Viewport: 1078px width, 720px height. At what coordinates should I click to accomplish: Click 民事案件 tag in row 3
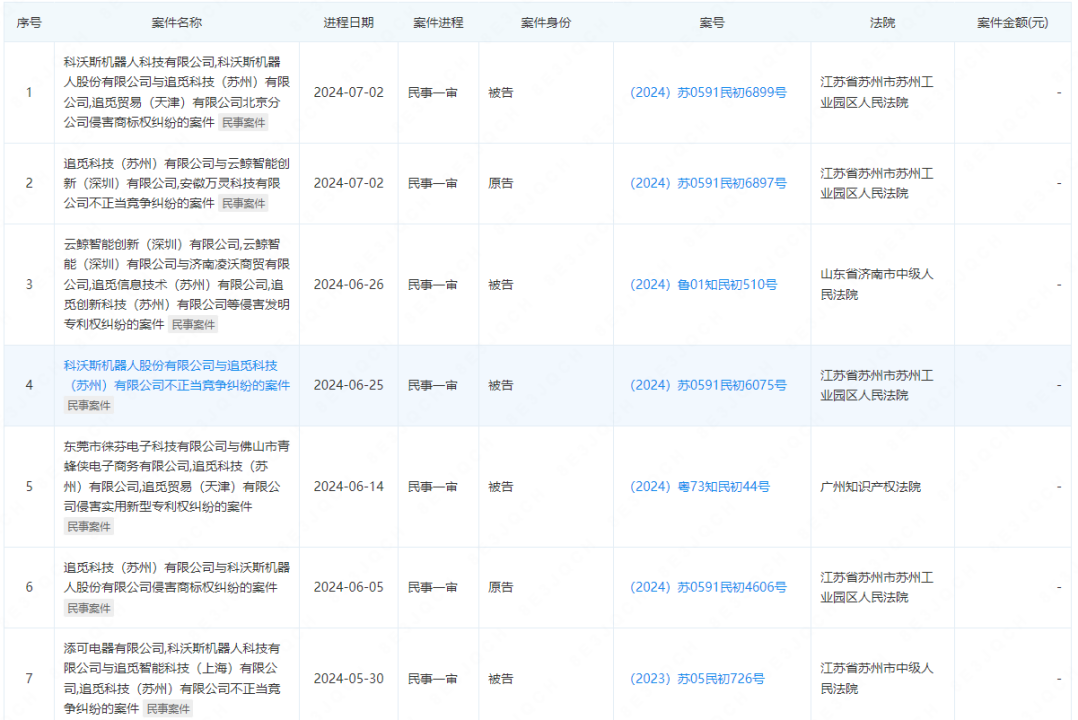[193, 325]
